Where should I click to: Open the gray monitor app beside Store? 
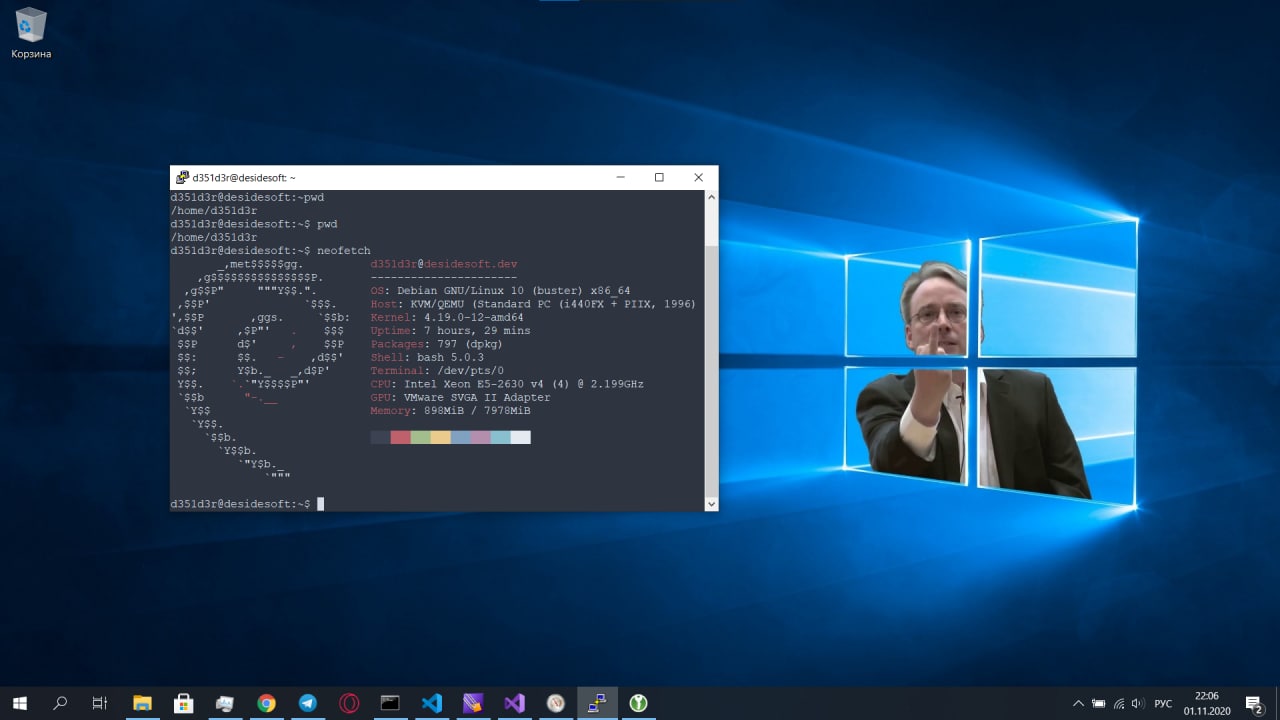click(224, 703)
